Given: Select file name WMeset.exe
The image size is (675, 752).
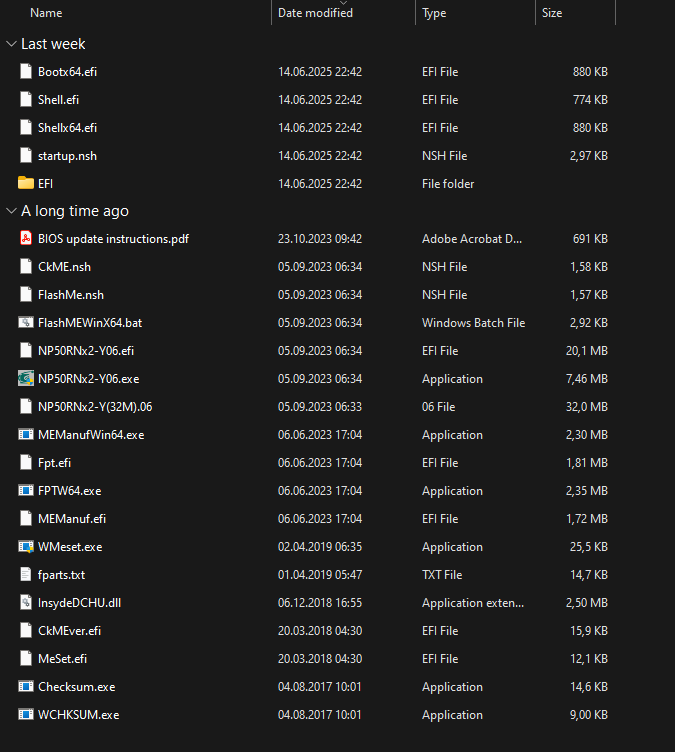Looking at the screenshot, I should point(70,546).
